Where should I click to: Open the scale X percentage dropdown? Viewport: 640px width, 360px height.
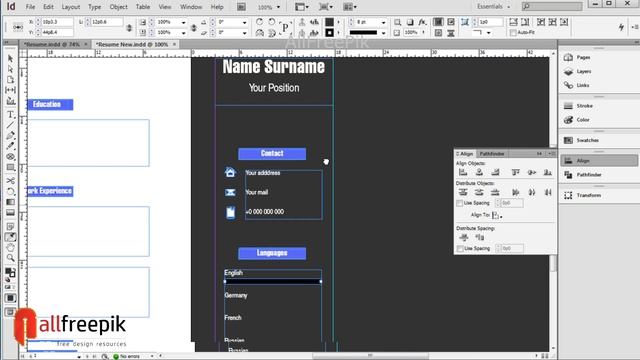pos(183,22)
